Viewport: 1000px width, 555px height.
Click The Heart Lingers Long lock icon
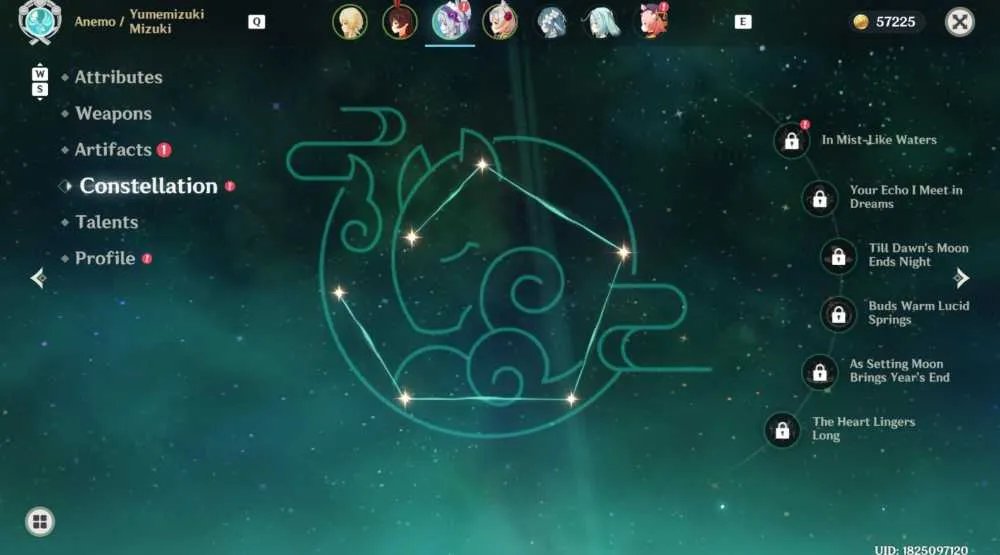tap(782, 430)
